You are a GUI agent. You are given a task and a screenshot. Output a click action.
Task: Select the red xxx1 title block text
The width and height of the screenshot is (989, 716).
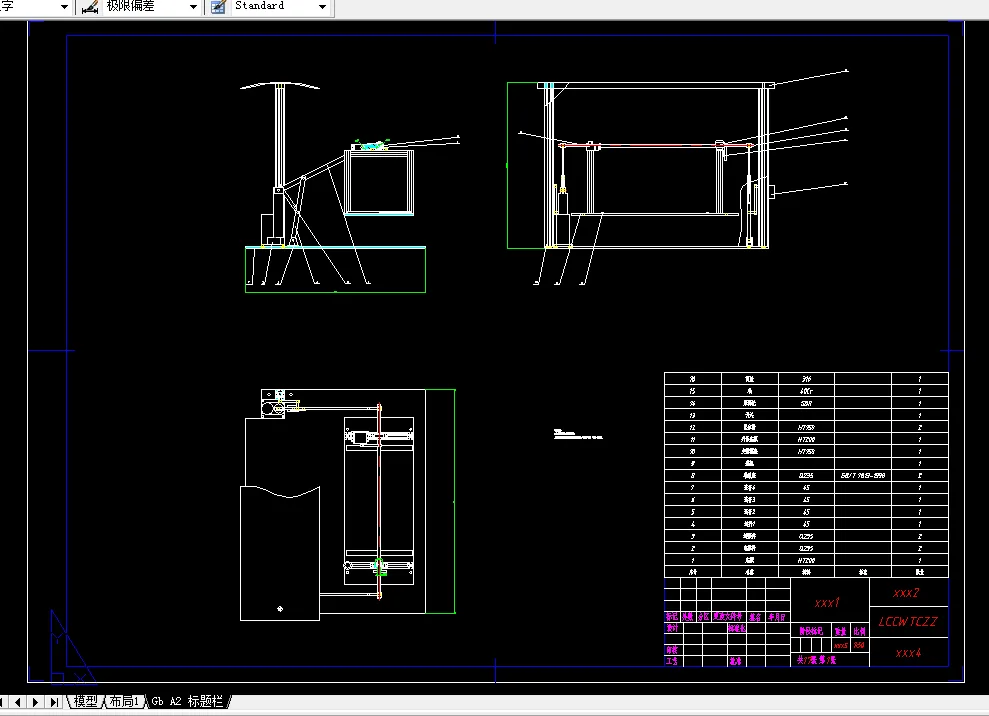pos(827,603)
